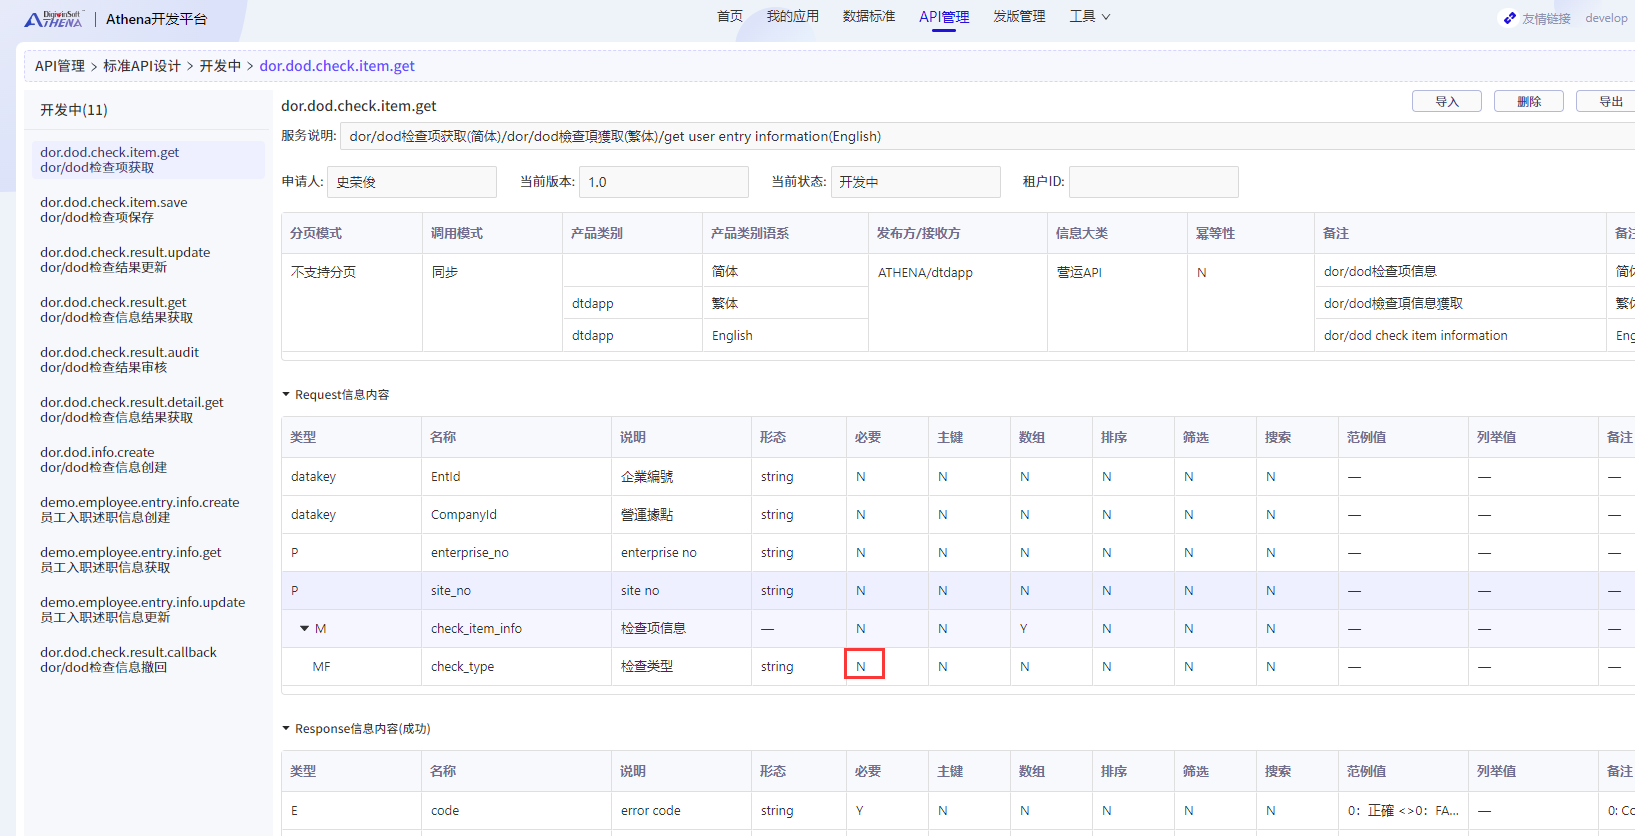Click the 导入 button
The height and width of the screenshot is (836, 1635).
pyautogui.click(x=1447, y=101)
